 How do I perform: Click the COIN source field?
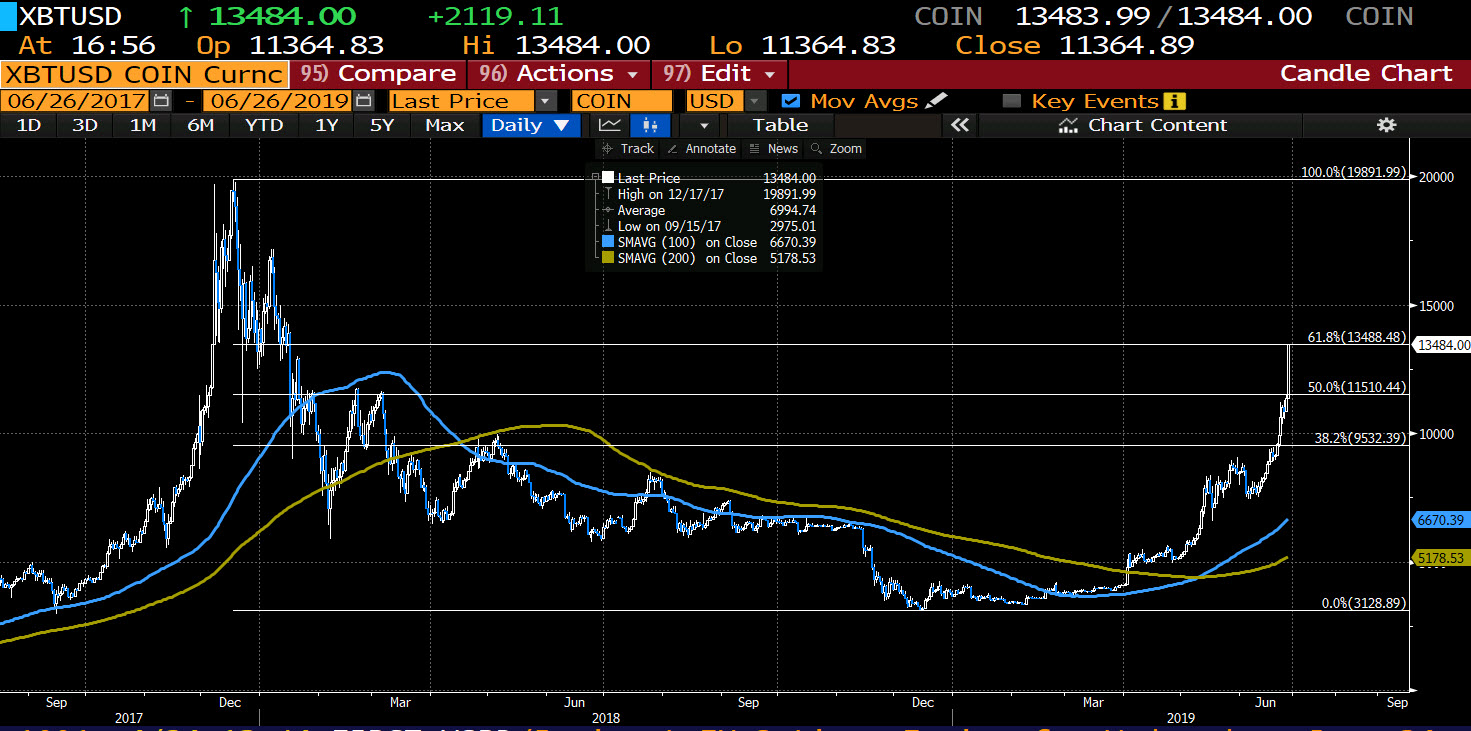(x=621, y=101)
